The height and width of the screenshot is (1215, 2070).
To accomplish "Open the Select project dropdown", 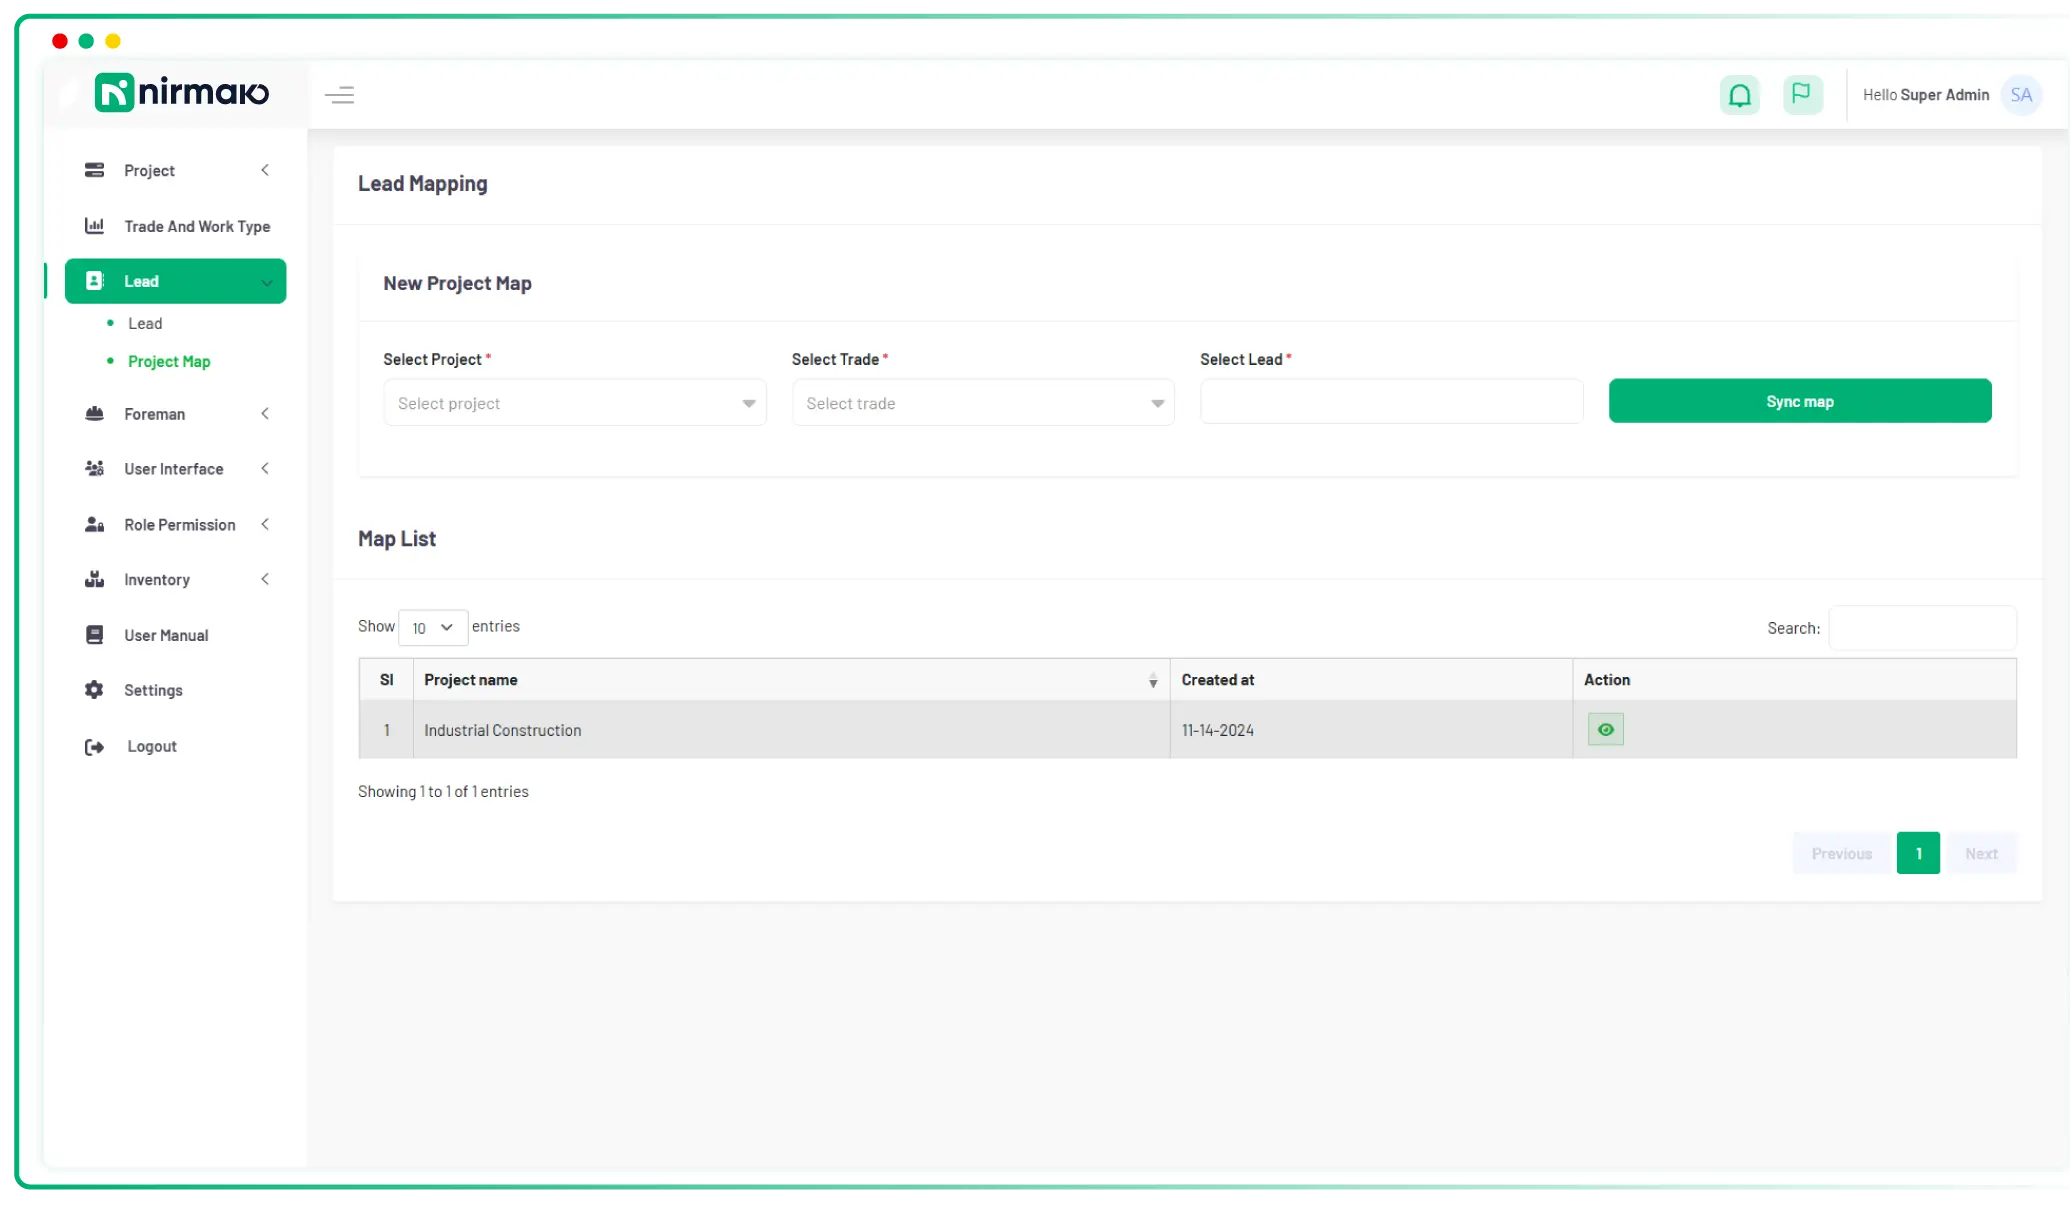I will click(x=574, y=403).
